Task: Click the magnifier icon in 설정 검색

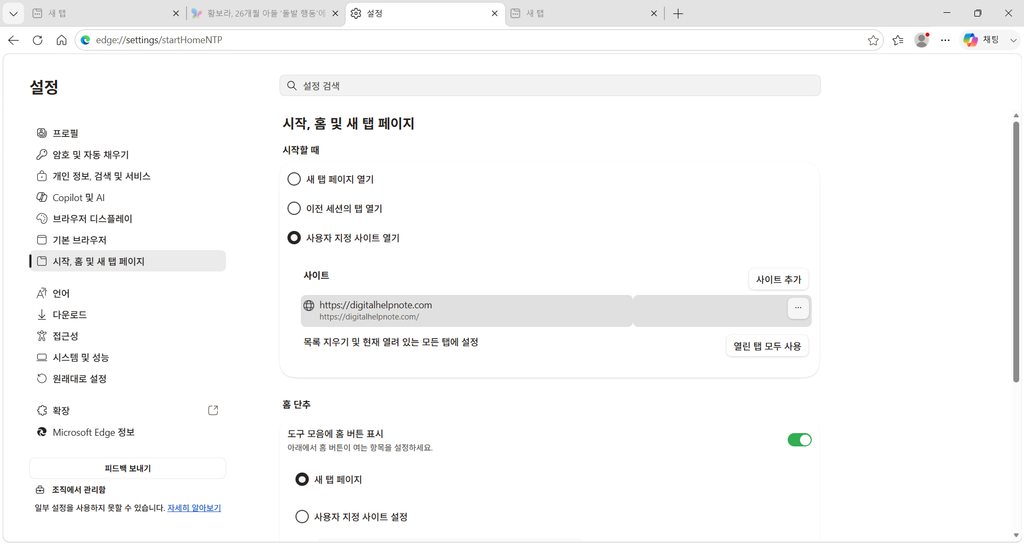Action: click(291, 86)
